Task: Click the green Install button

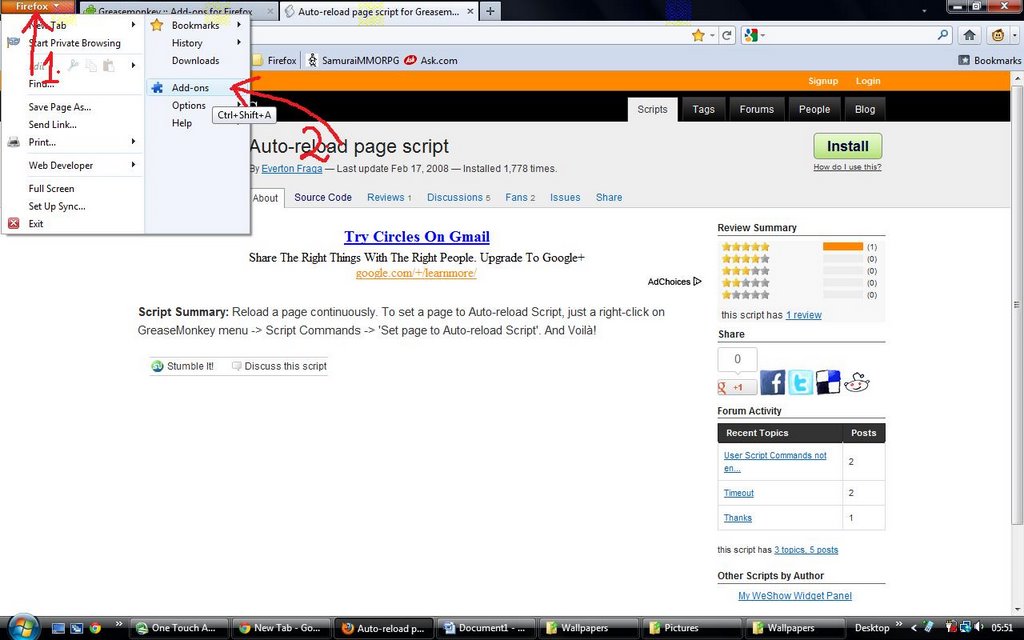Action: tap(847, 146)
